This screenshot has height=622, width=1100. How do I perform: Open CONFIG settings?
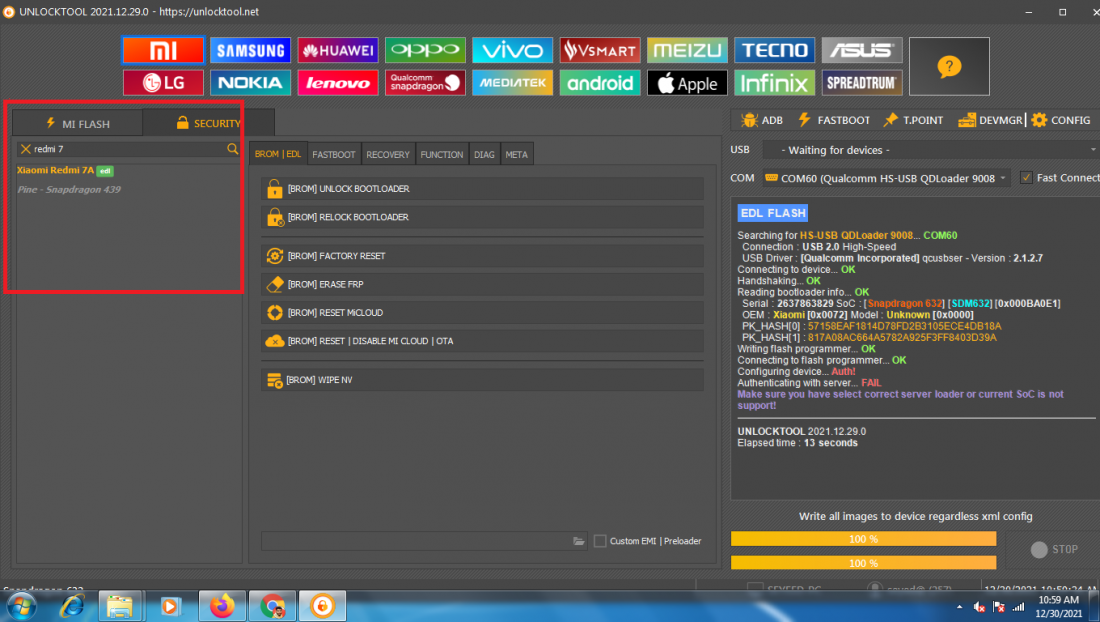coord(1061,121)
